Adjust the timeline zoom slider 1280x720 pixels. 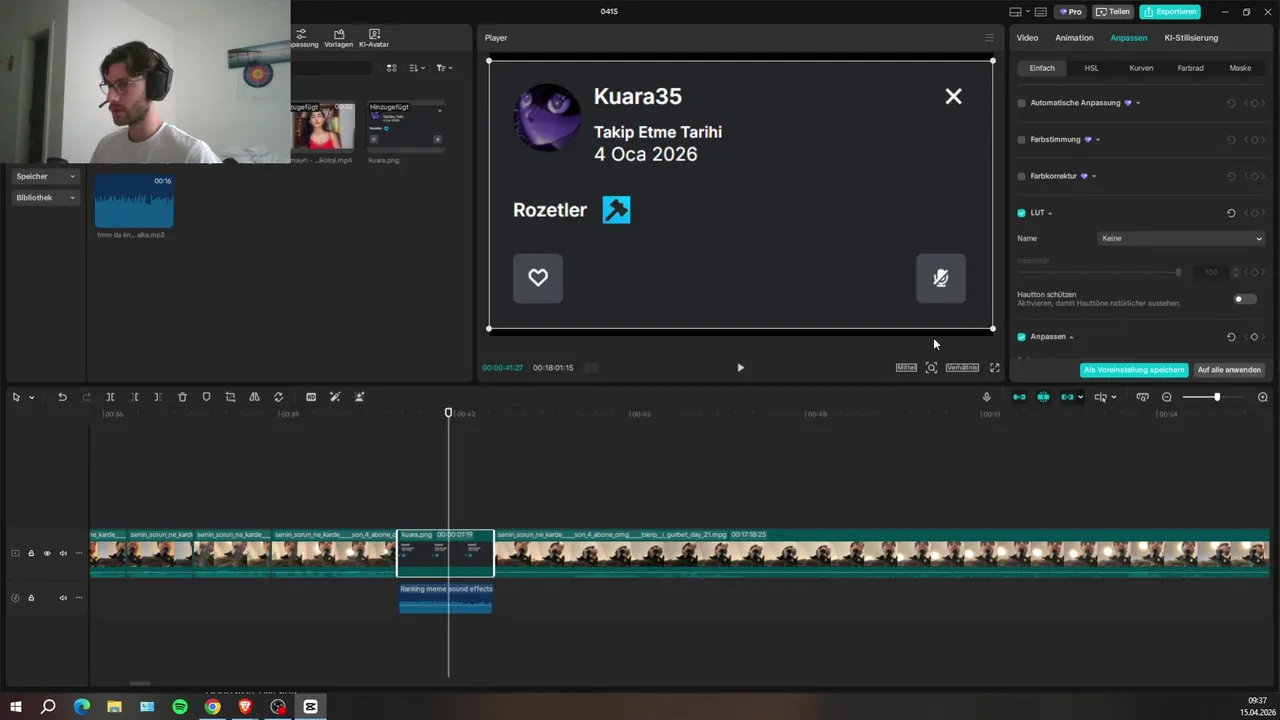(x=1217, y=397)
